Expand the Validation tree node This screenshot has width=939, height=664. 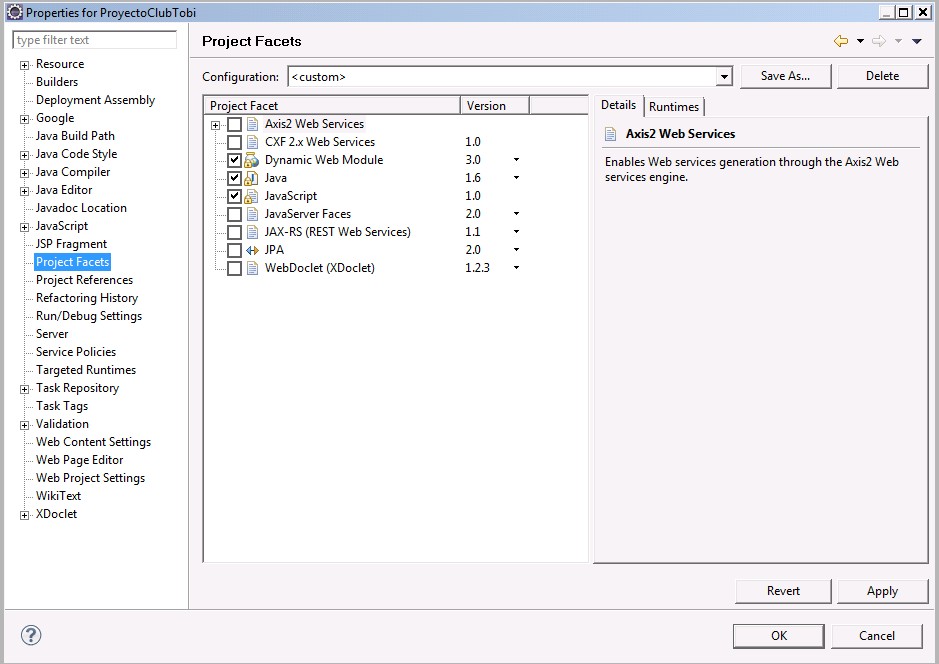(x=24, y=426)
